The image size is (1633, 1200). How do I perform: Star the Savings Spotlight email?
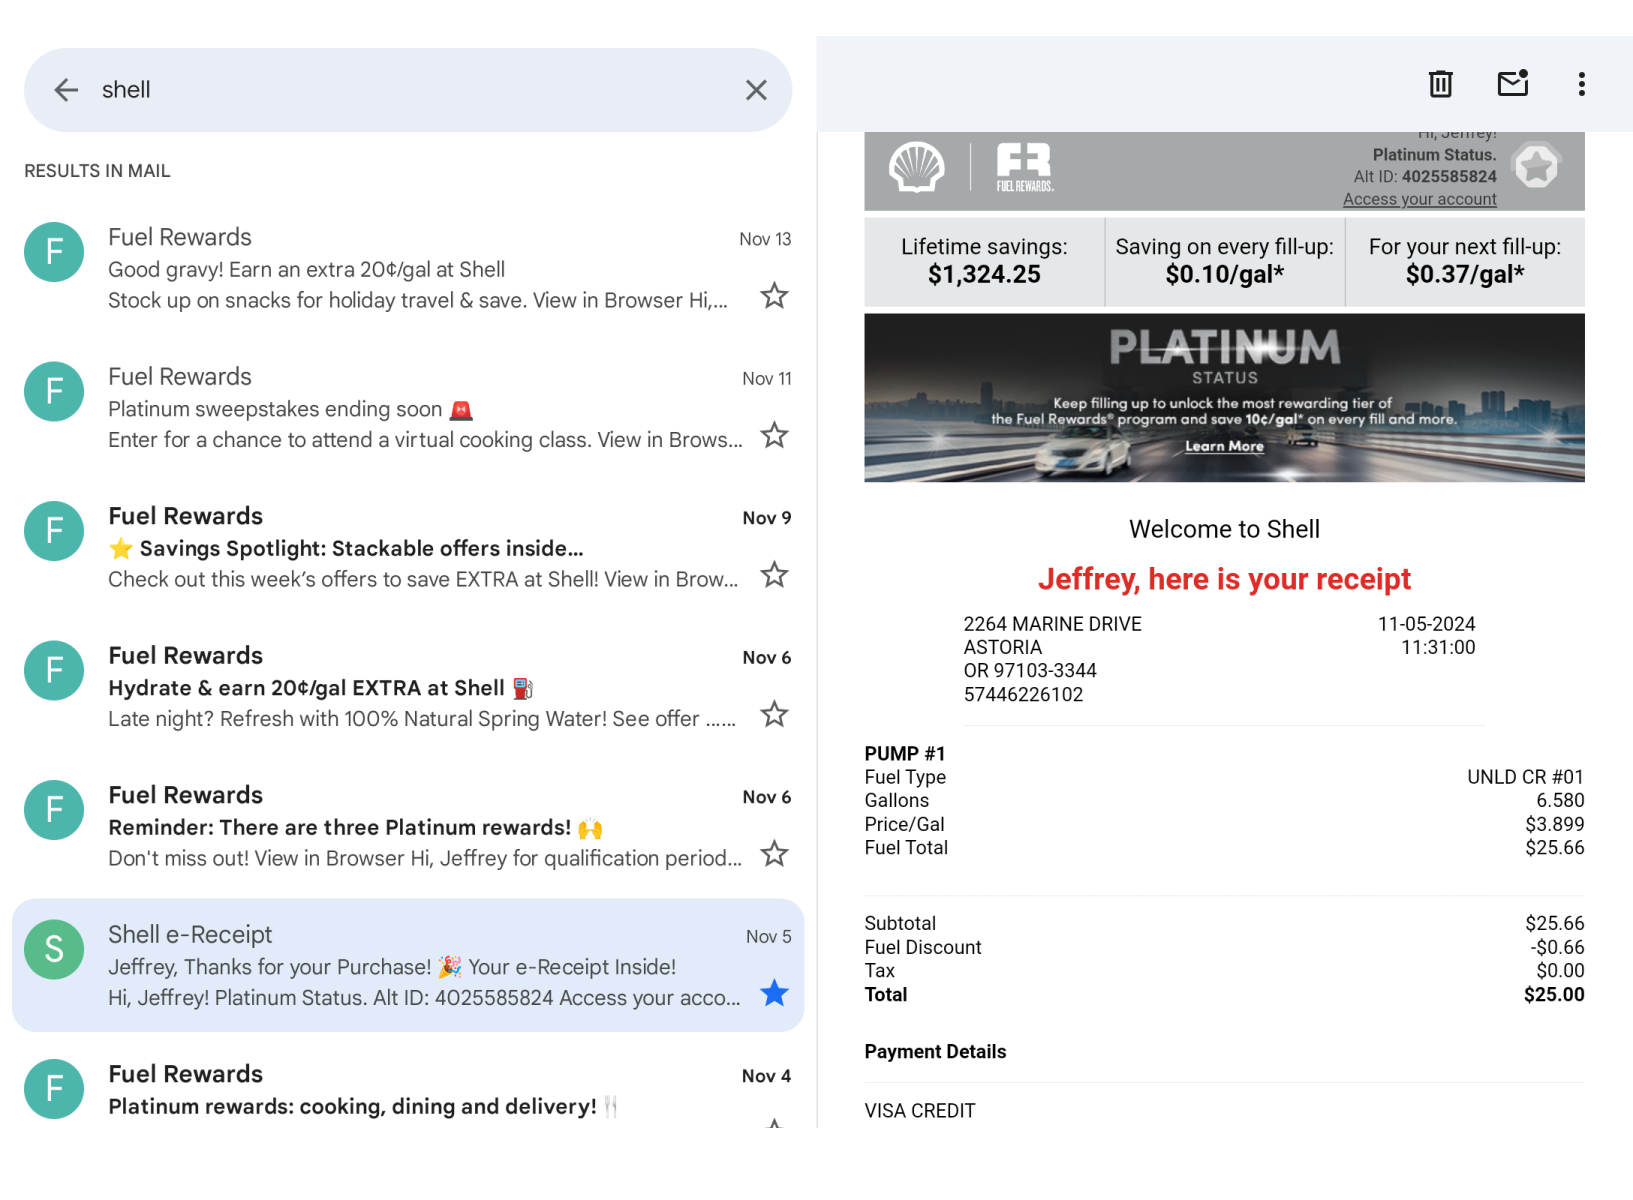(x=774, y=575)
